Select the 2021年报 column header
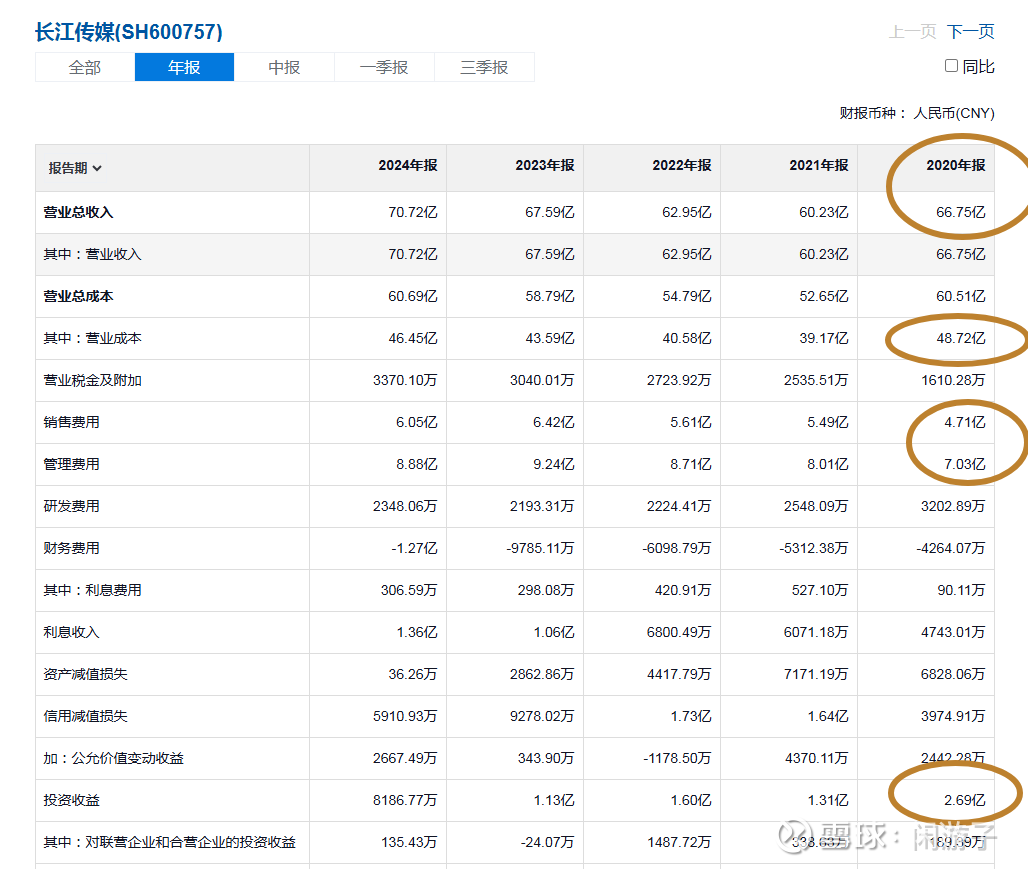This screenshot has height=869, width=1028. 819,165
